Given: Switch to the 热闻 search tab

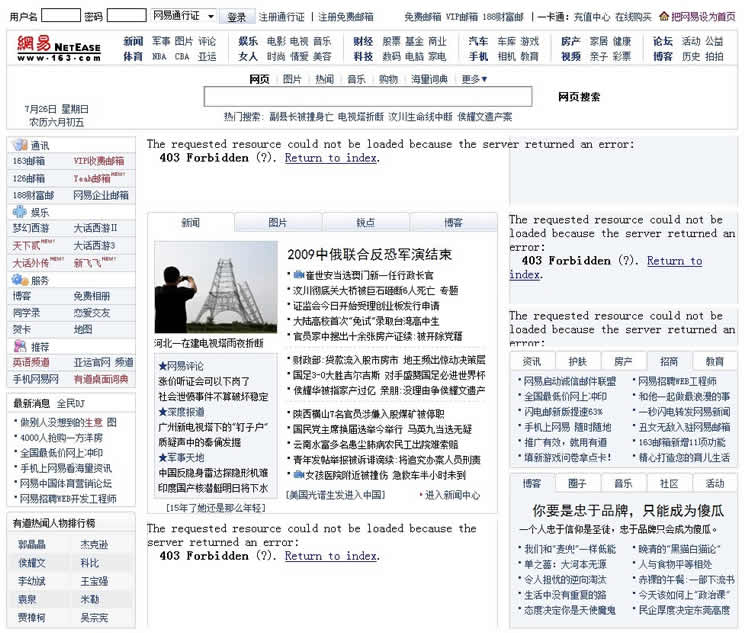Looking at the screenshot, I should point(325,79).
